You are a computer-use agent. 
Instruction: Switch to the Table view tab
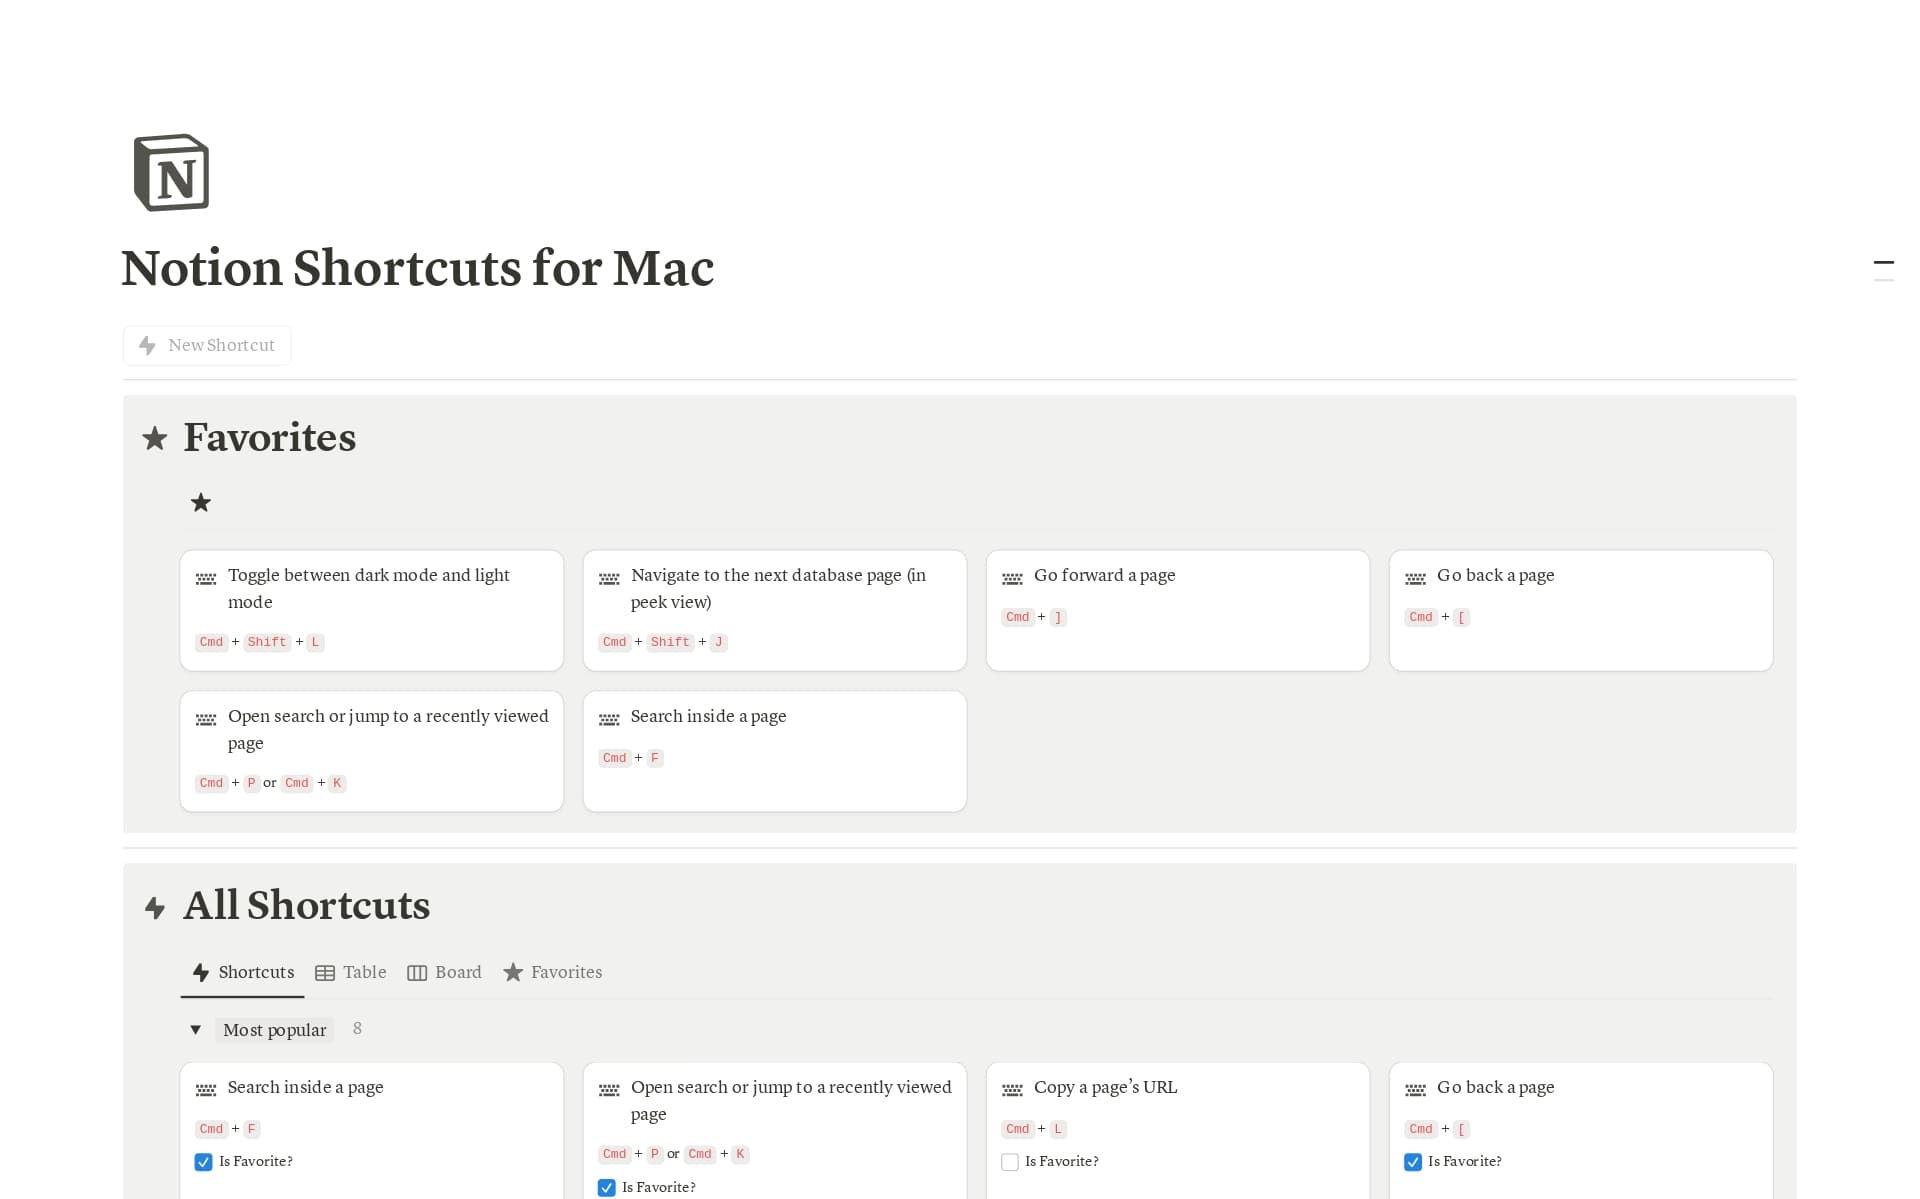[x=351, y=971]
